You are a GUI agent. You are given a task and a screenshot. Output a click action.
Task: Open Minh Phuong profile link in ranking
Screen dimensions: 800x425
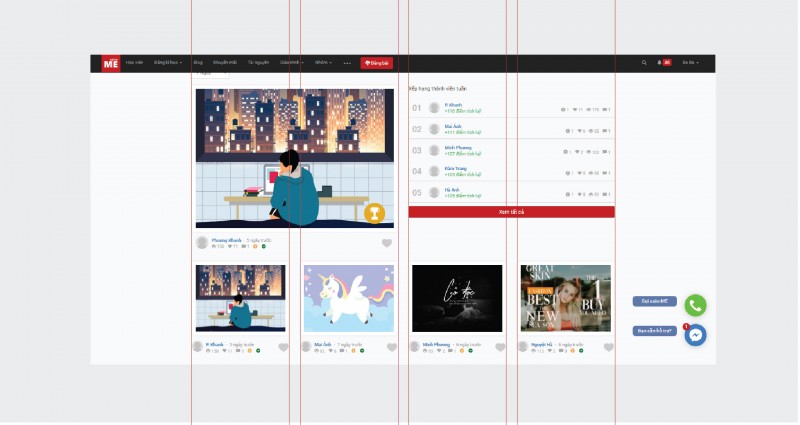tap(458, 147)
